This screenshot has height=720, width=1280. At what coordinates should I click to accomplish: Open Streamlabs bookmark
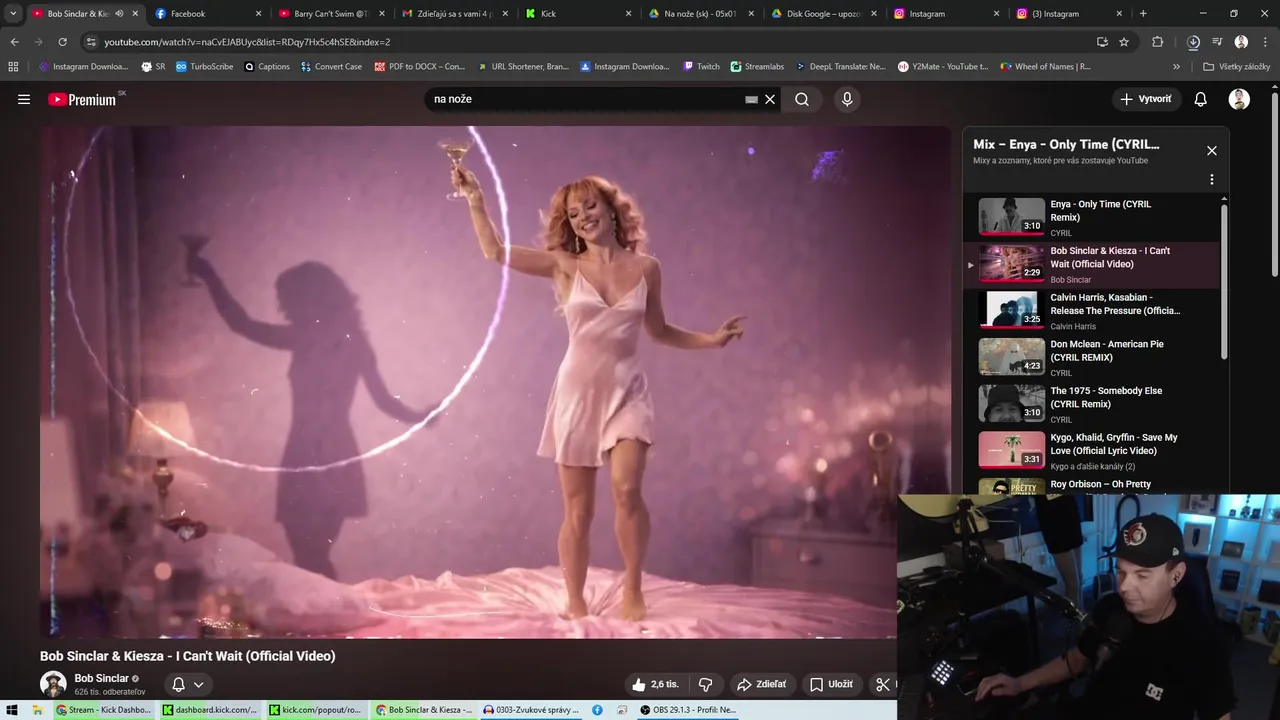[757, 67]
